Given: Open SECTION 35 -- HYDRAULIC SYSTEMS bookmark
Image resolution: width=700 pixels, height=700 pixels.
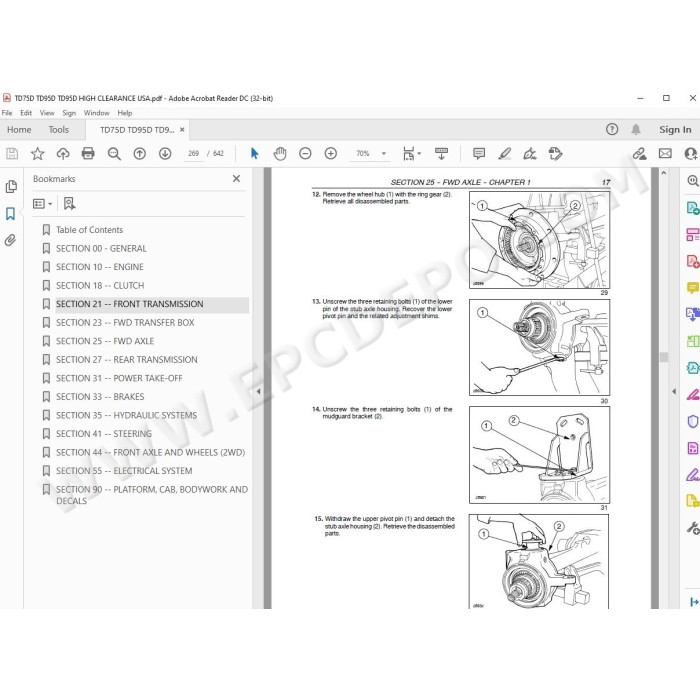Looking at the screenshot, I should [x=126, y=416].
